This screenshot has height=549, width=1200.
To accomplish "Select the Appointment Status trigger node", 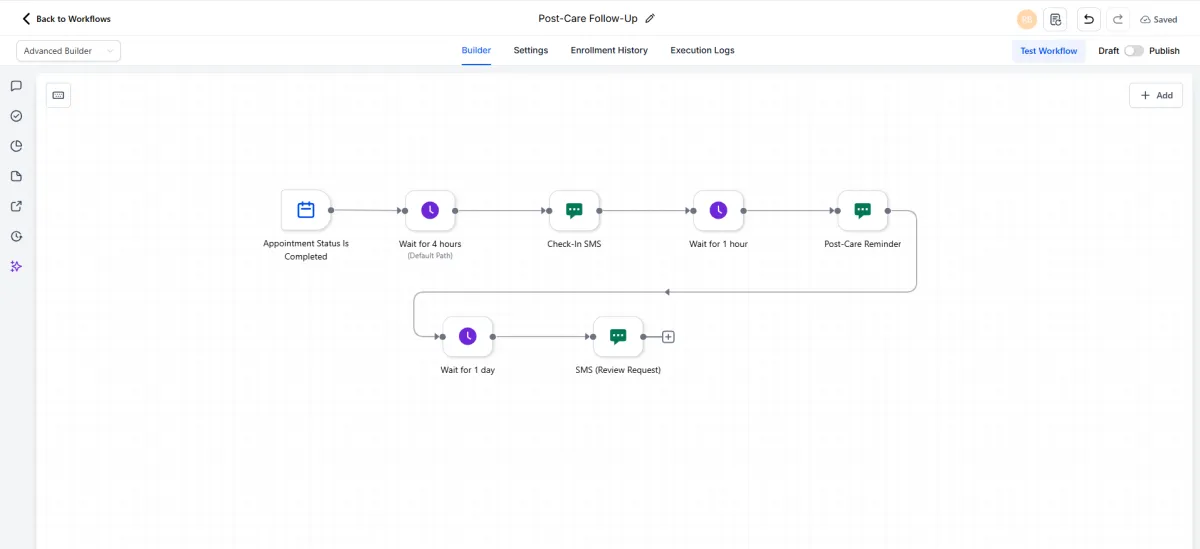I will [x=306, y=210].
